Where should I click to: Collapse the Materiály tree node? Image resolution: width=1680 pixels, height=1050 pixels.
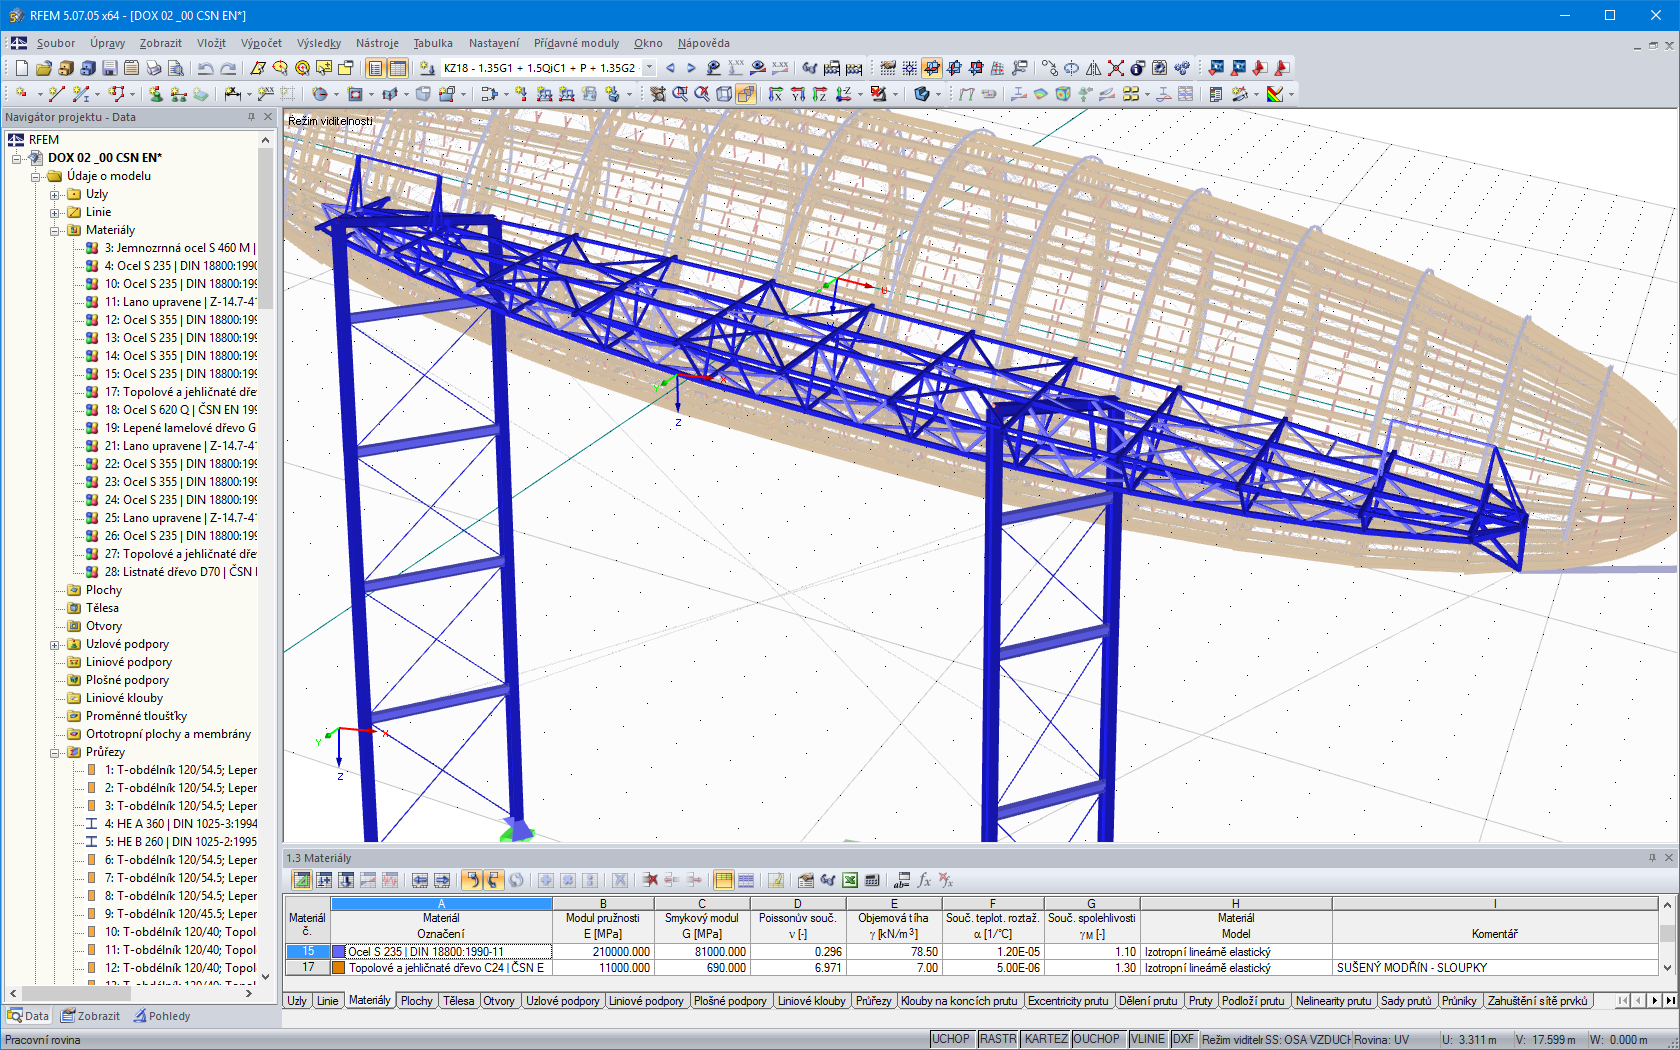(x=55, y=230)
